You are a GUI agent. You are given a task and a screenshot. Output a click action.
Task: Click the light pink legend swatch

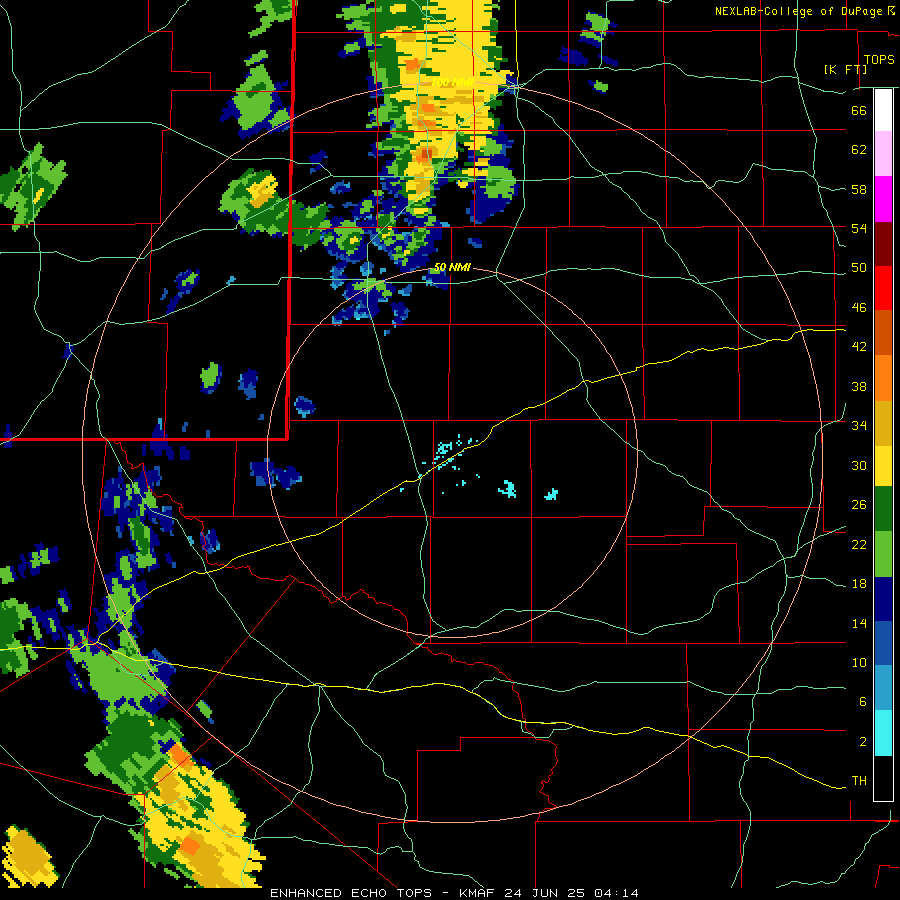[883, 154]
